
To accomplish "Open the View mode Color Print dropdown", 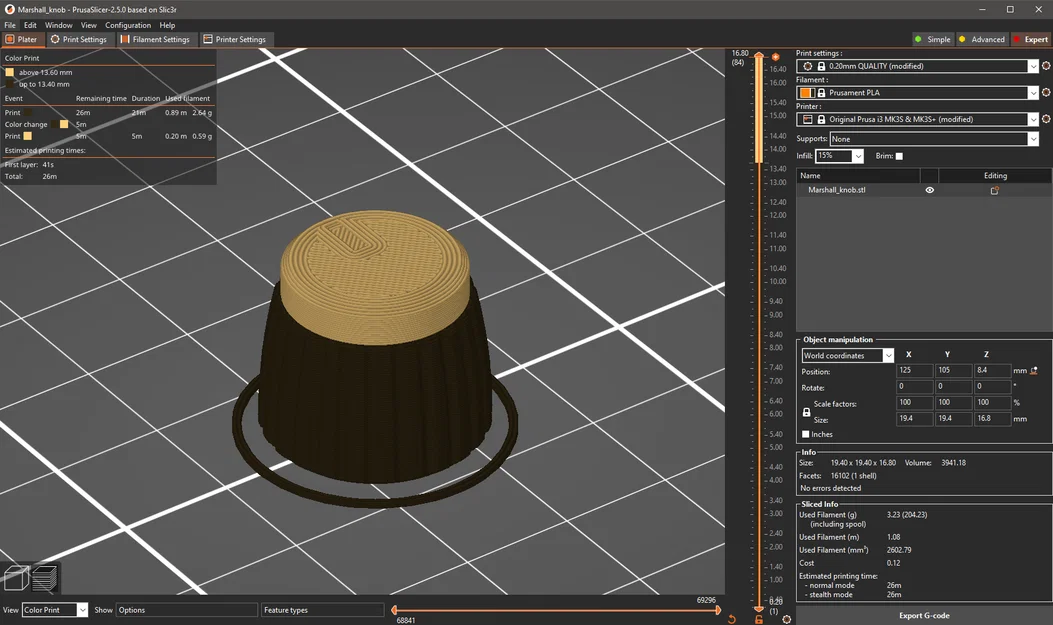I will pos(81,610).
